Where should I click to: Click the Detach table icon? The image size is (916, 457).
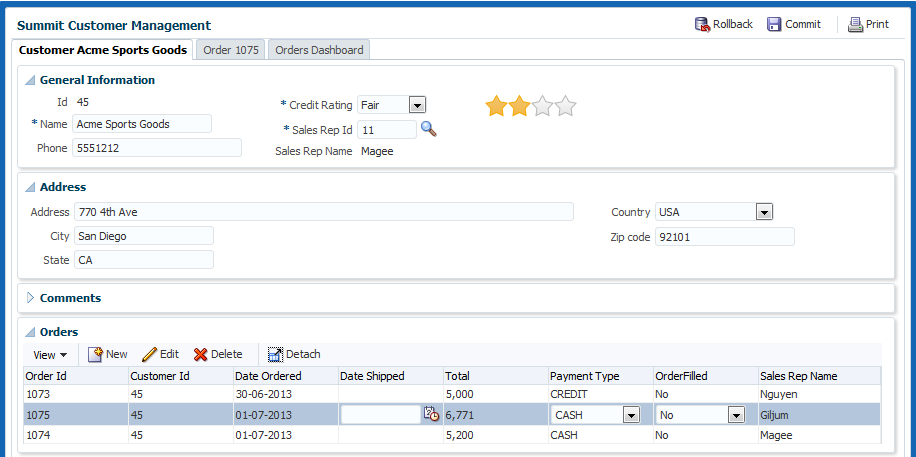[275, 354]
